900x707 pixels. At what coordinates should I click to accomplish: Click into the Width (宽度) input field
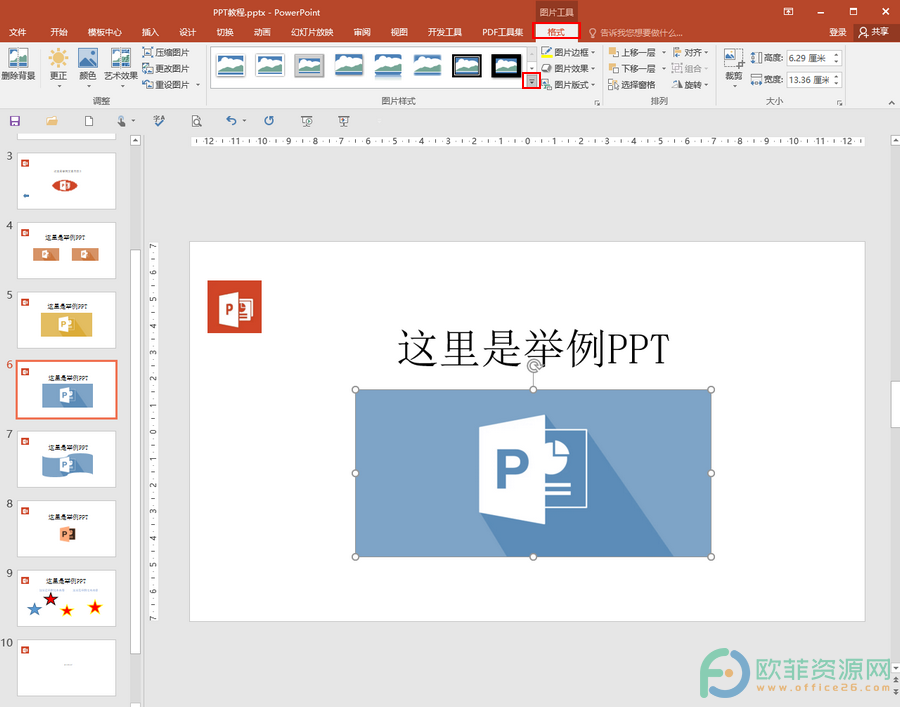point(808,80)
